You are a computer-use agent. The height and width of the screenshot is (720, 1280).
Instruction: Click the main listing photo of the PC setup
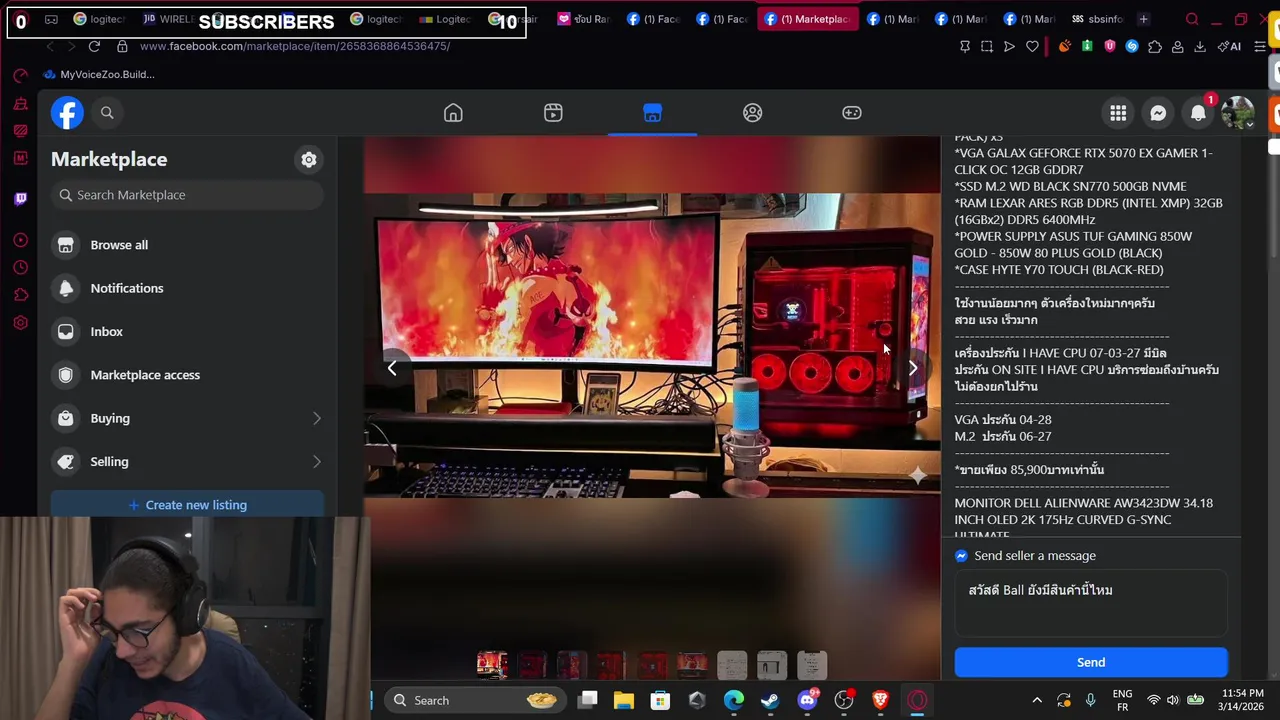click(652, 345)
